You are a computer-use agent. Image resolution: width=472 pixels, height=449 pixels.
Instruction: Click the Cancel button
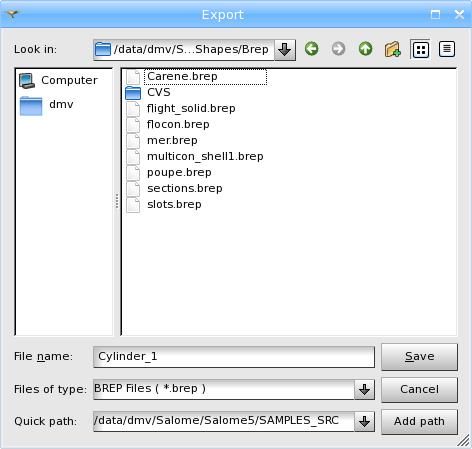click(x=419, y=389)
